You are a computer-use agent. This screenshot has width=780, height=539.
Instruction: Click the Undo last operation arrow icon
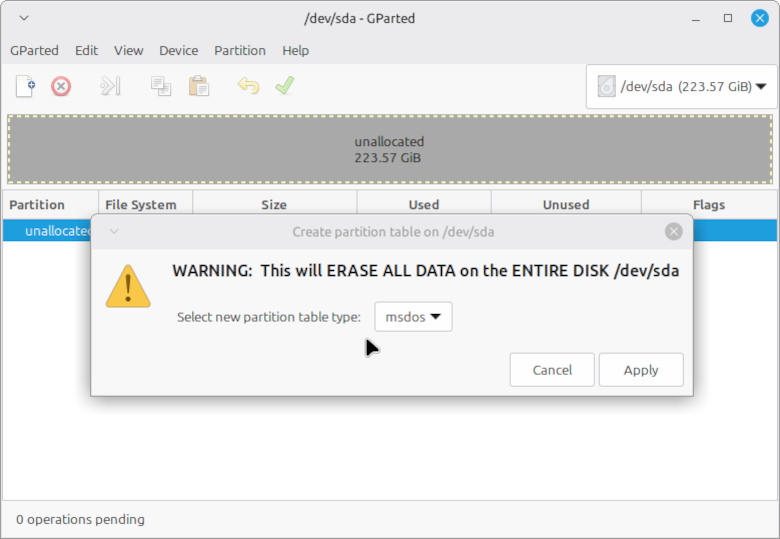coord(248,86)
